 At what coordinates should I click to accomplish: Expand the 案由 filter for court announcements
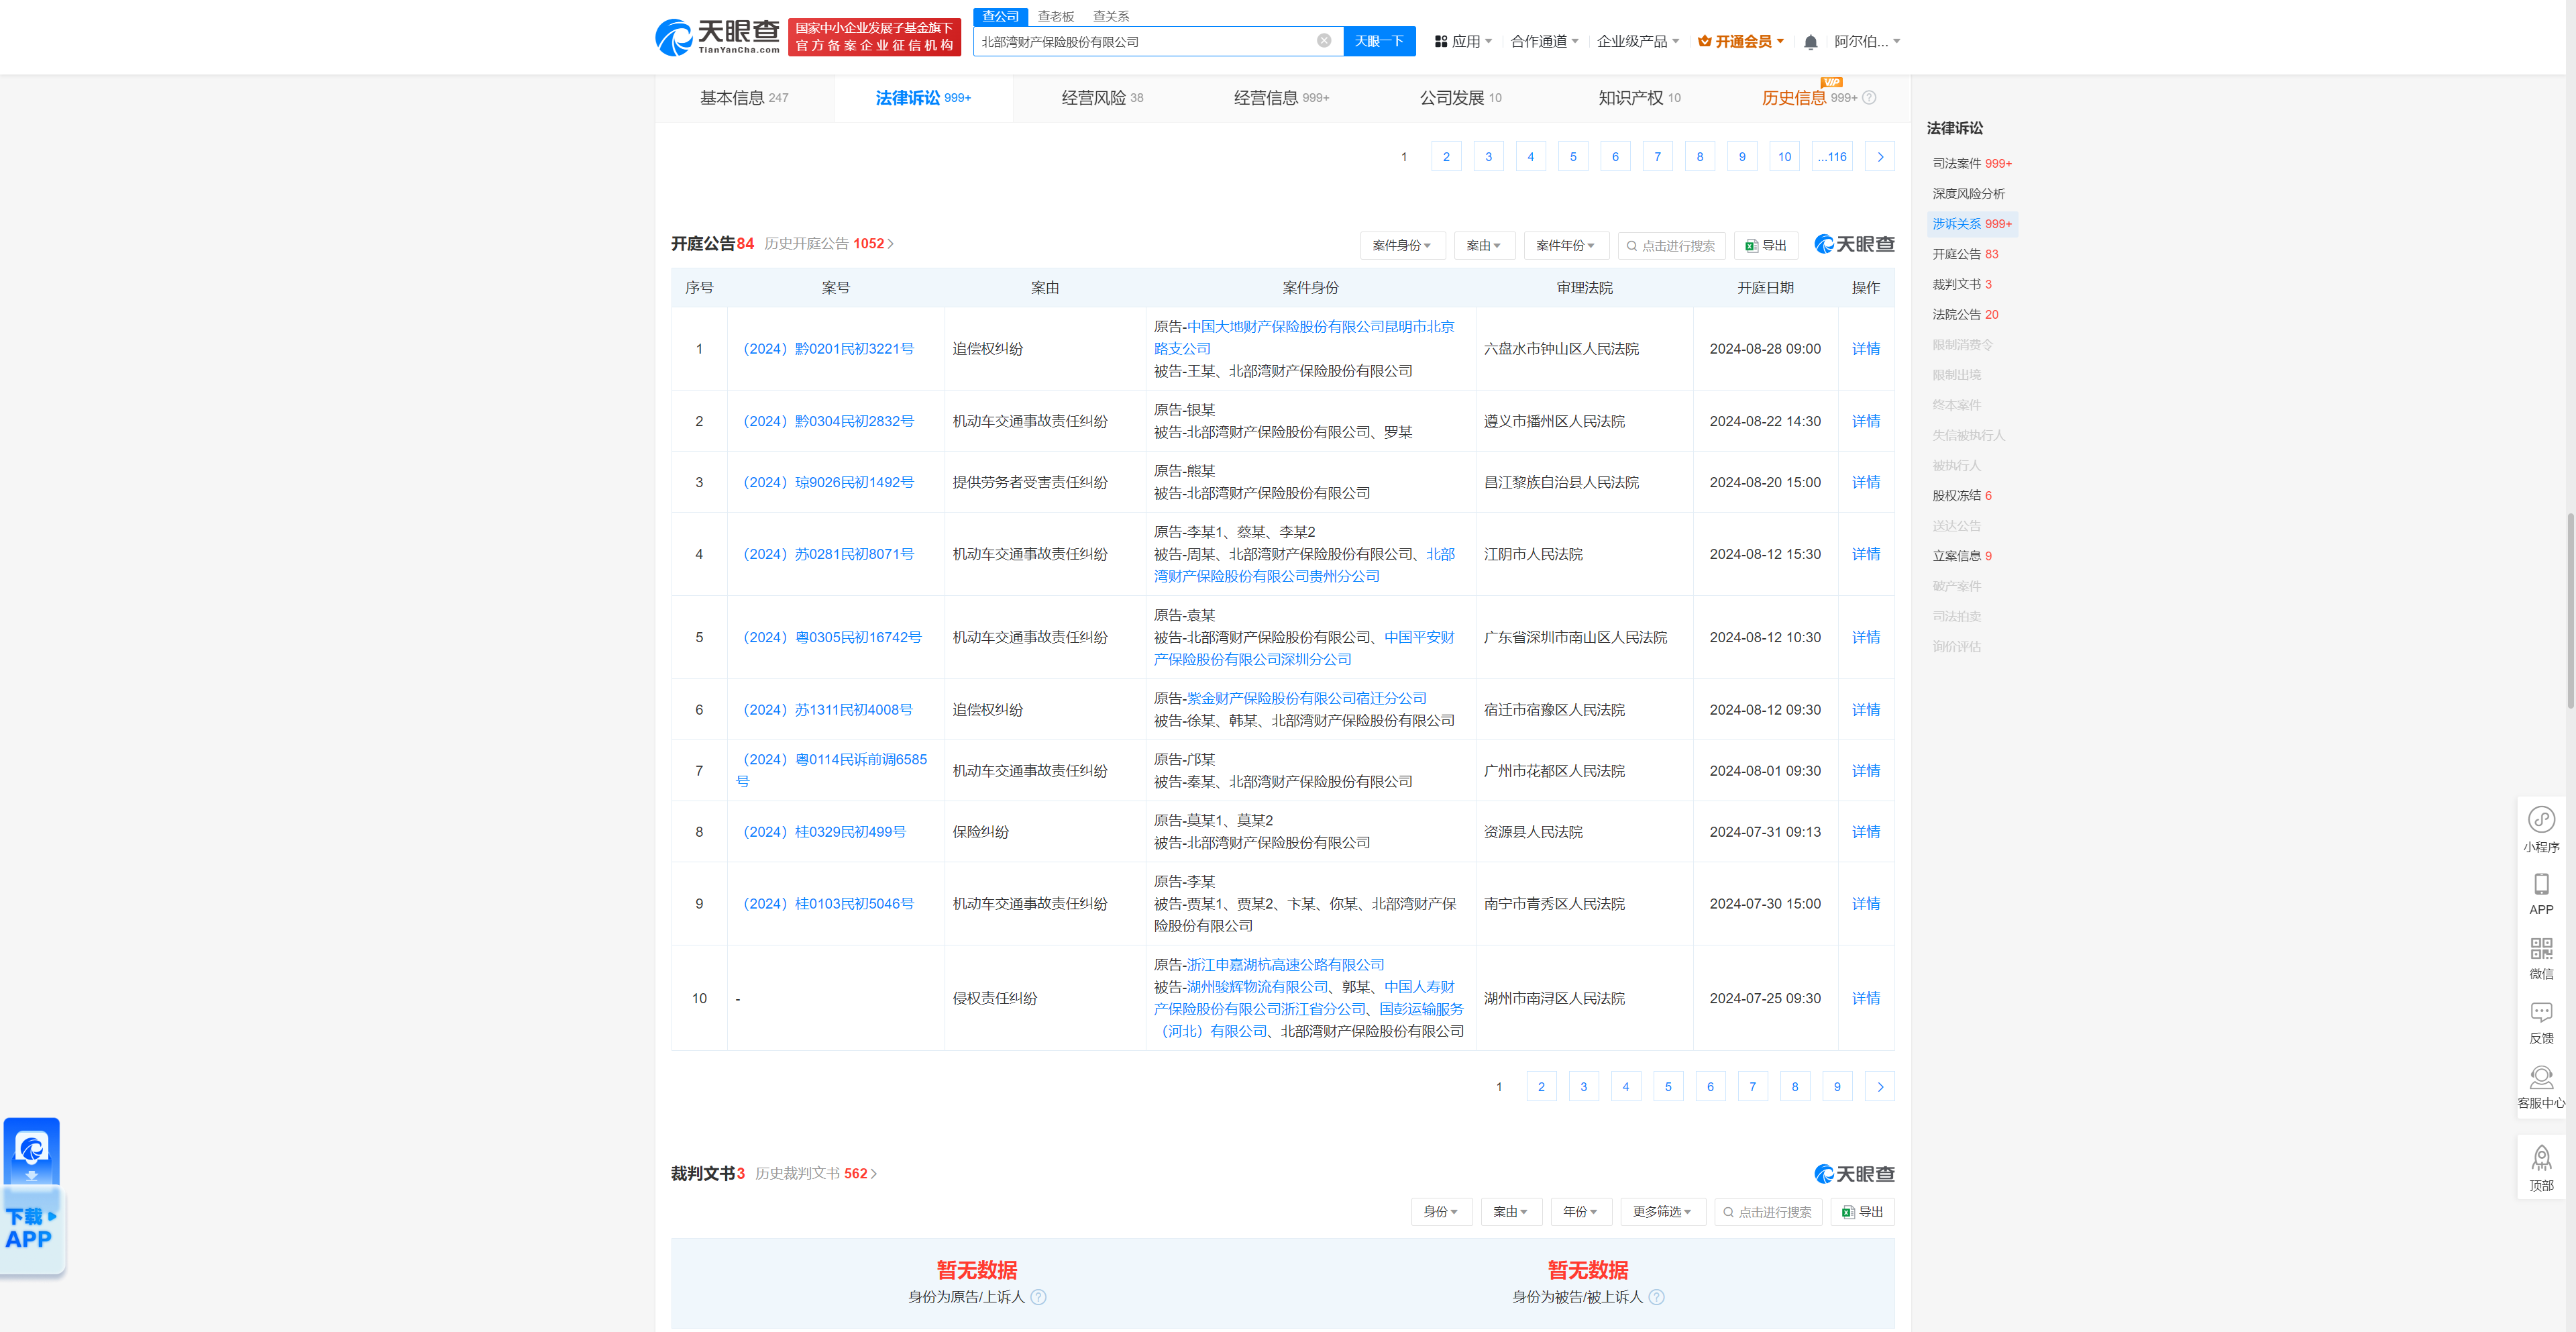1484,245
